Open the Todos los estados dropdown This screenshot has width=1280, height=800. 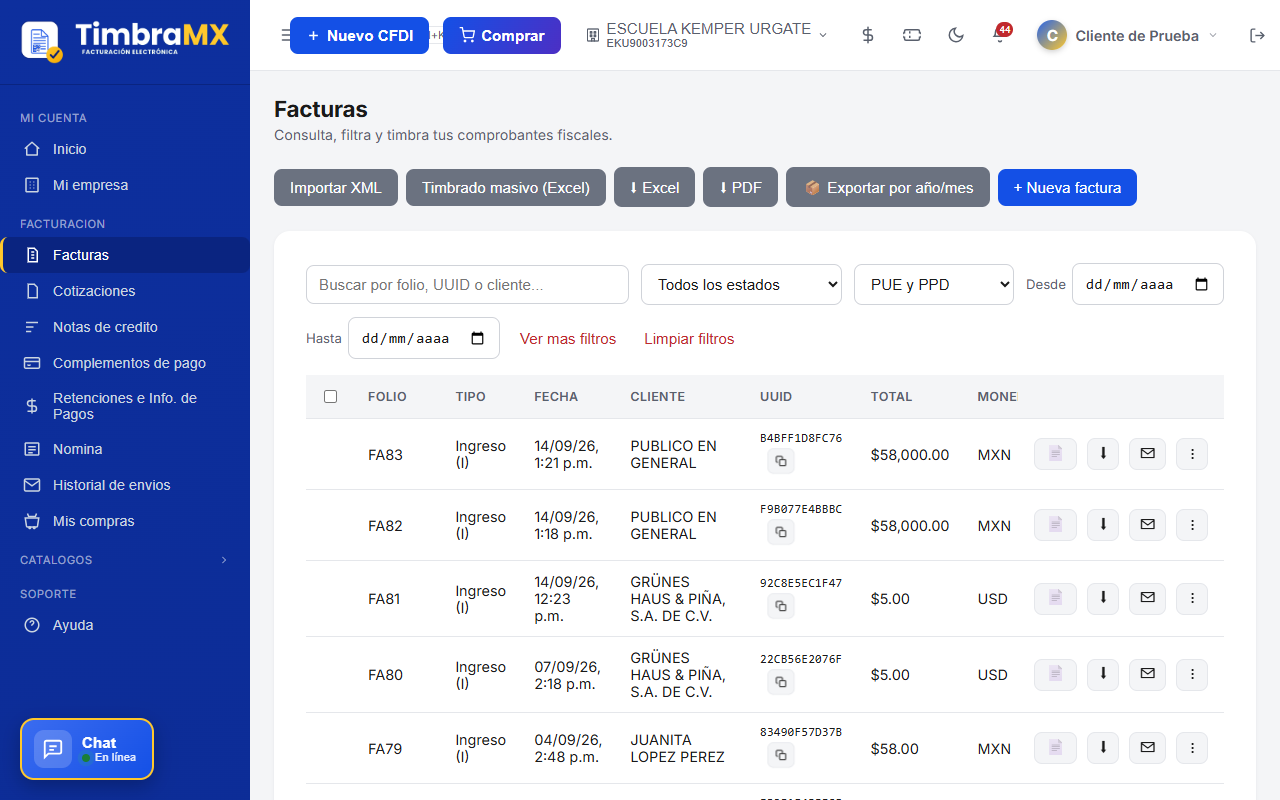[741, 285]
